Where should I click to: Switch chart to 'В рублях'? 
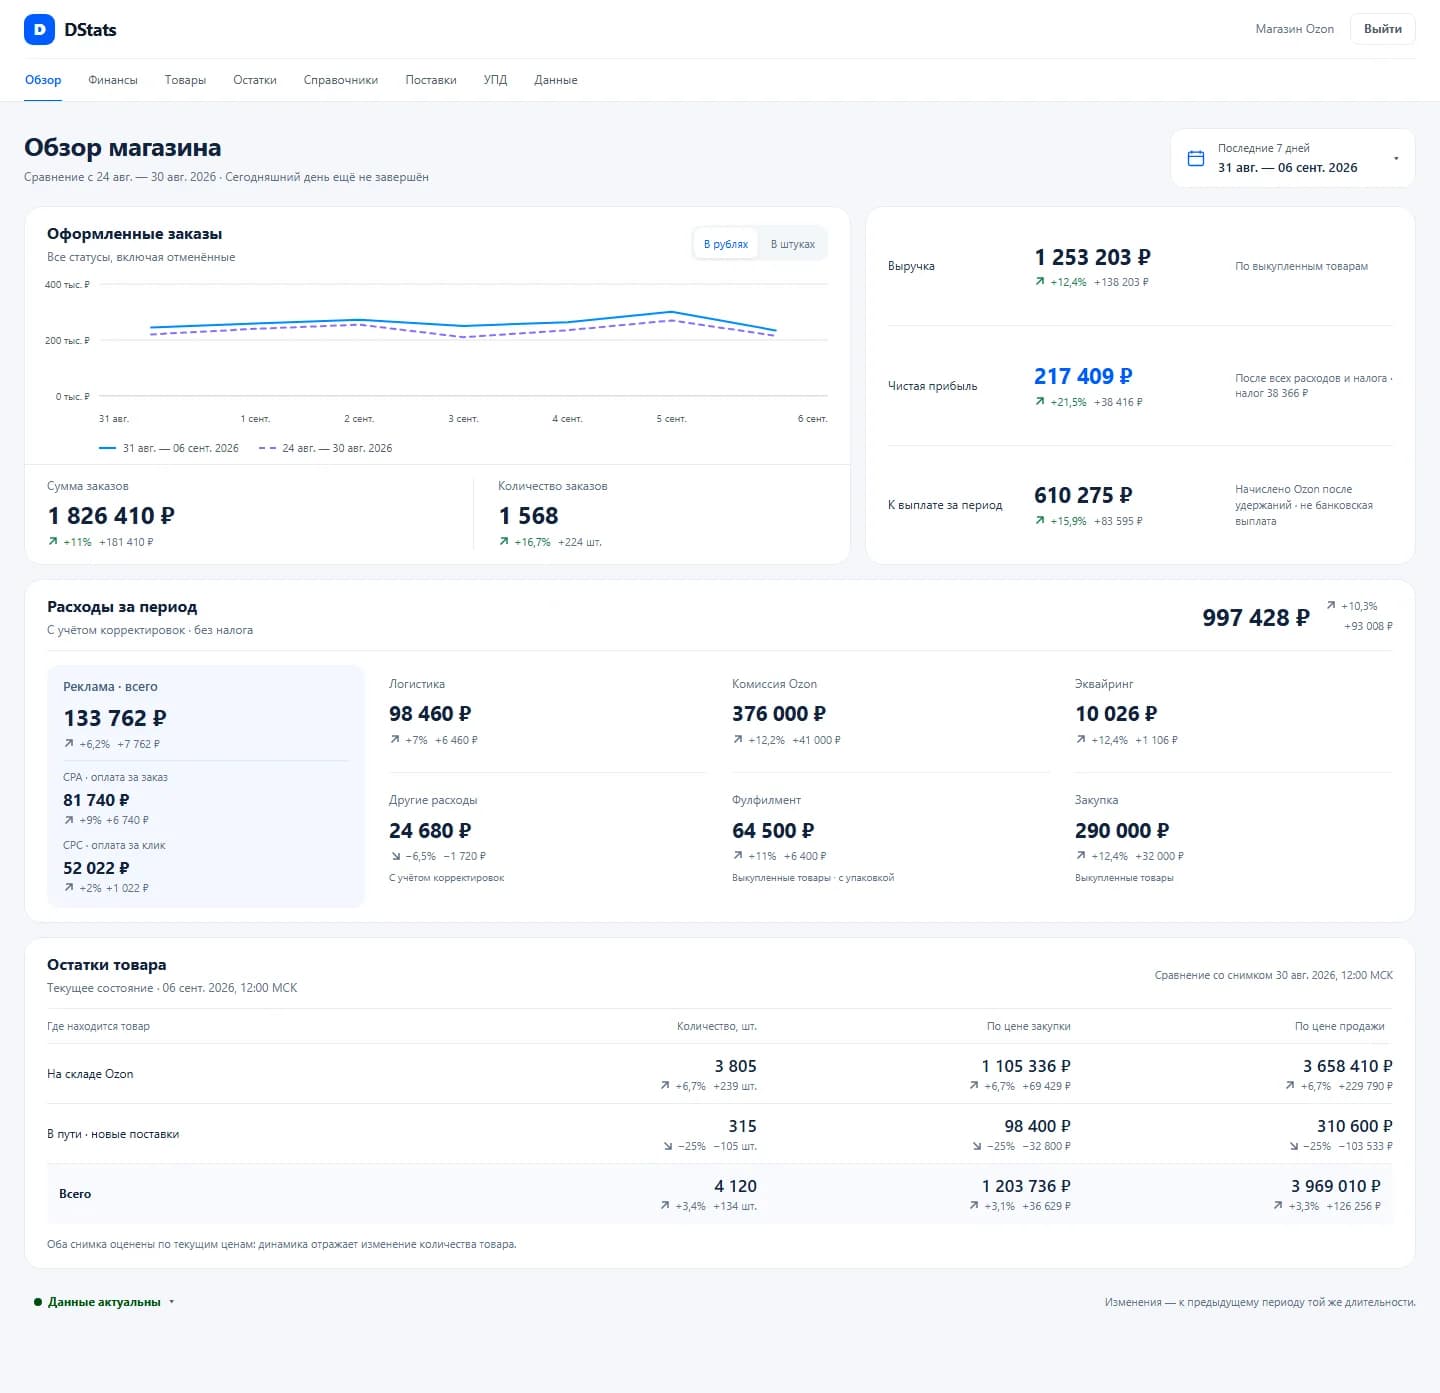[x=726, y=244]
